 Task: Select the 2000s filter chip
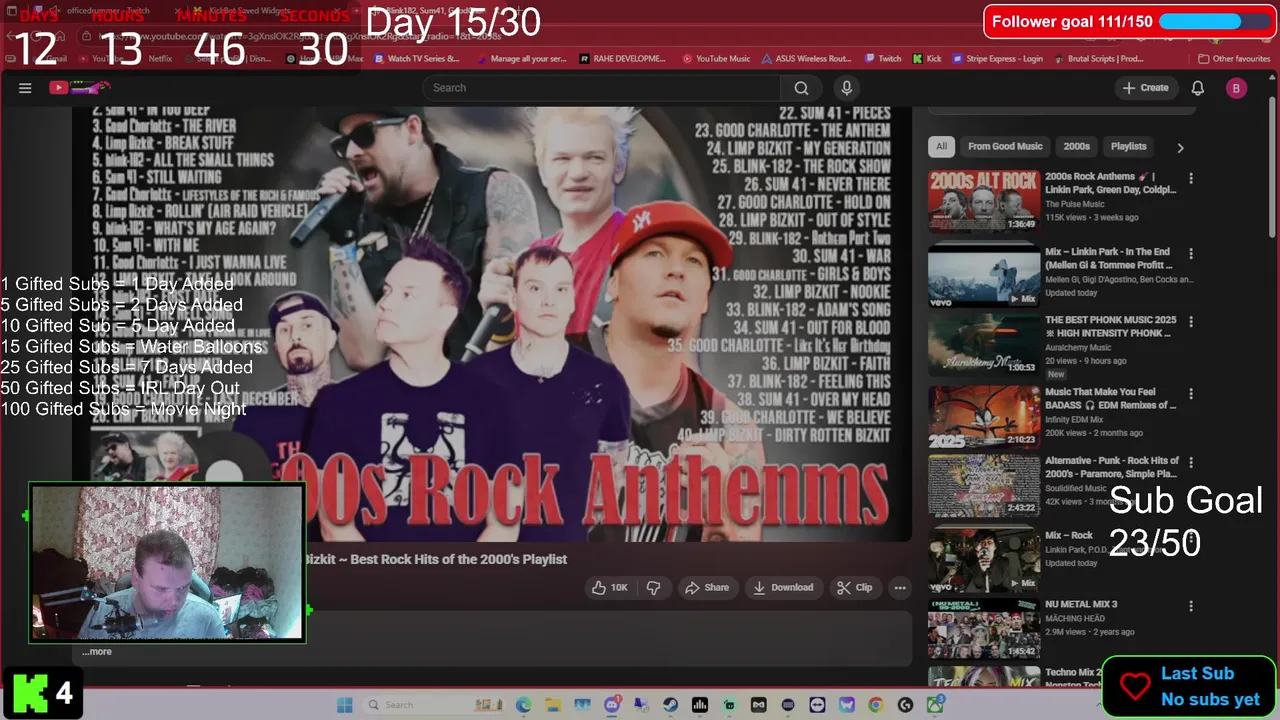pos(1076,146)
